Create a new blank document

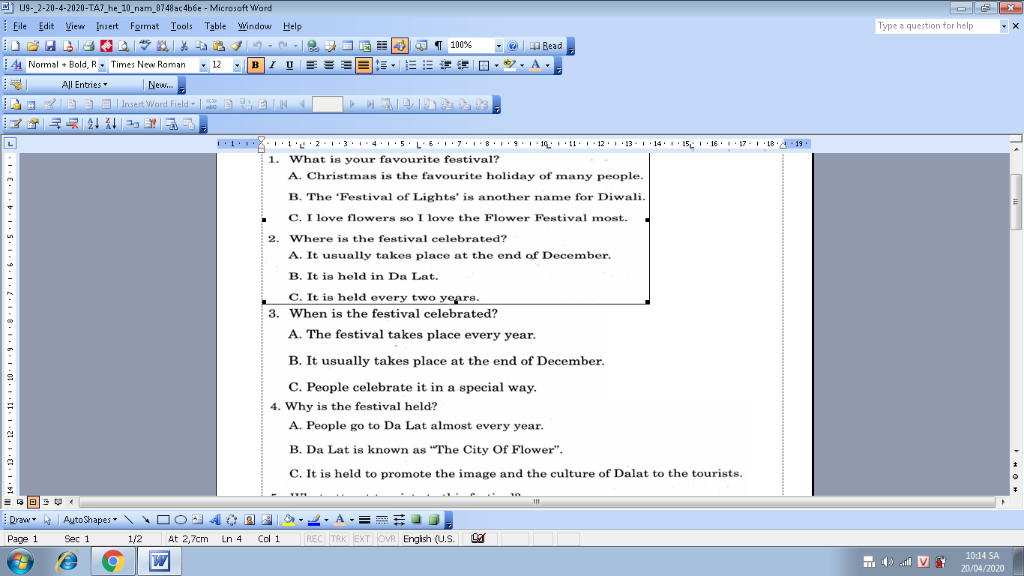click(x=15, y=46)
